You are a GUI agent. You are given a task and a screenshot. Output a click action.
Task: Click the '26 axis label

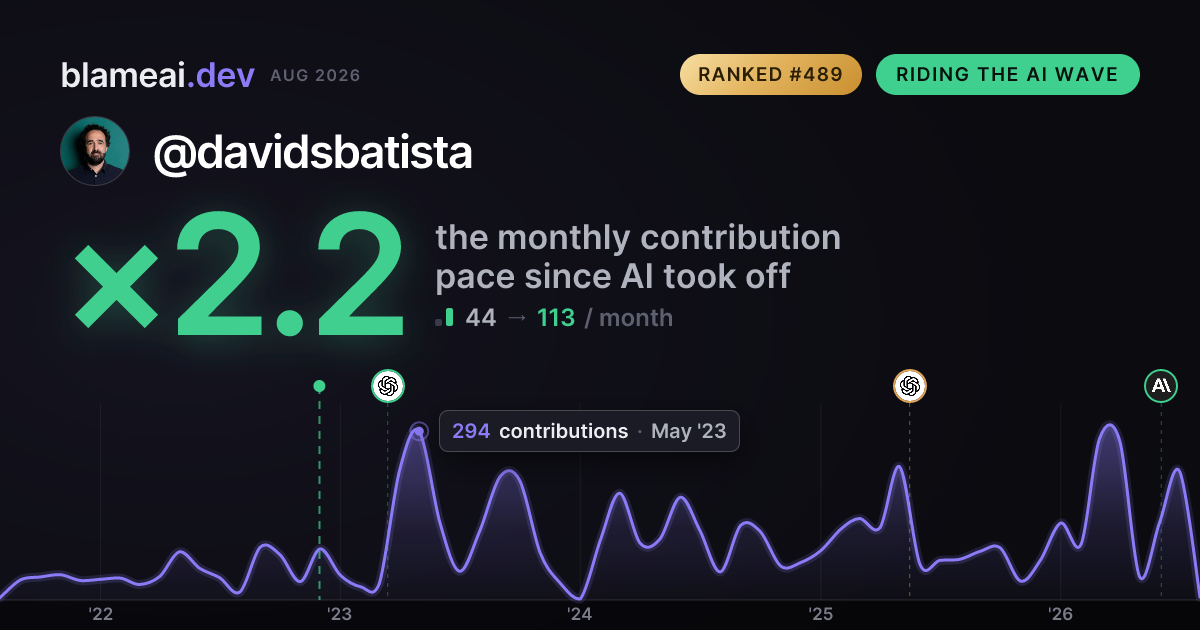pos(1060,614)
